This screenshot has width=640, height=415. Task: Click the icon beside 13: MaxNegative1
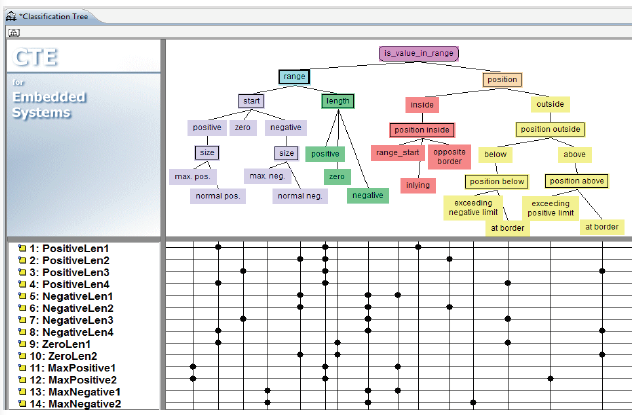(x=22, y=391)
